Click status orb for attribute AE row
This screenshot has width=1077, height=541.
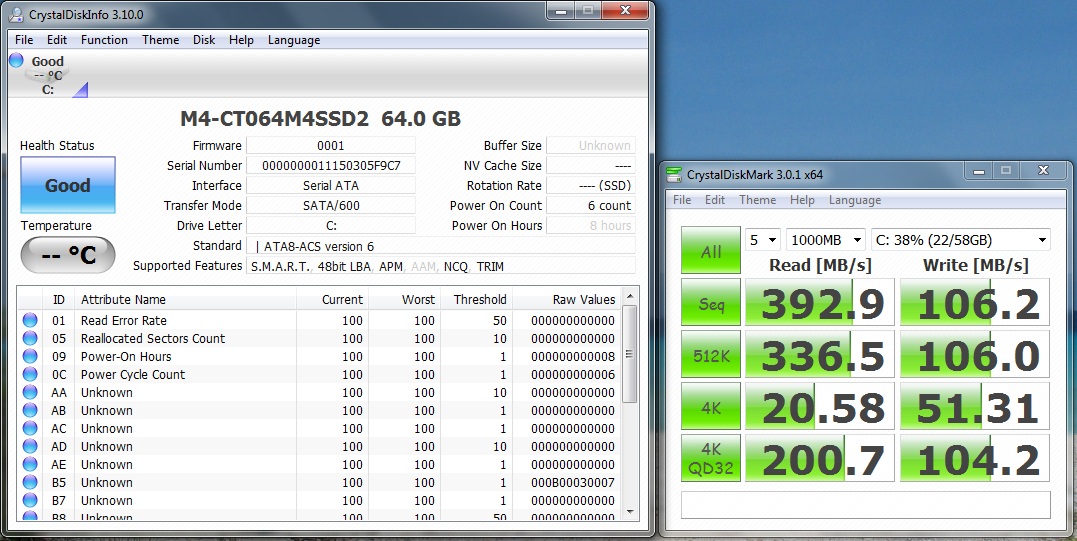(30, 465)
